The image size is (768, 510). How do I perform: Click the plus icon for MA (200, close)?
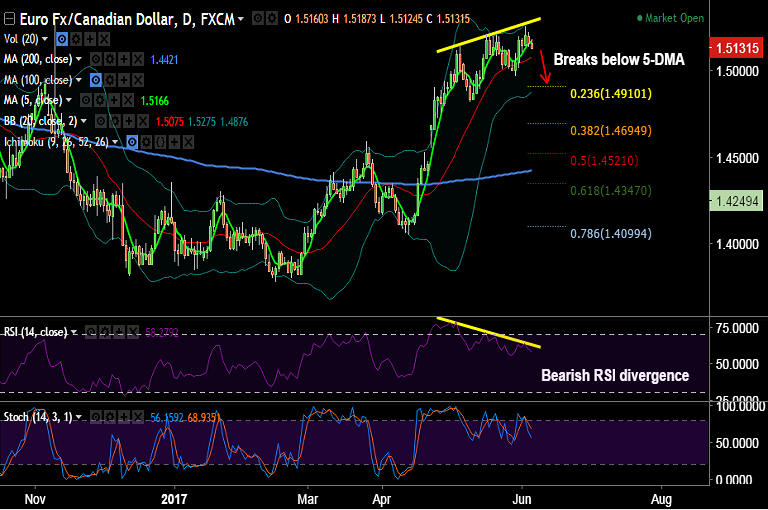[124, 59]
